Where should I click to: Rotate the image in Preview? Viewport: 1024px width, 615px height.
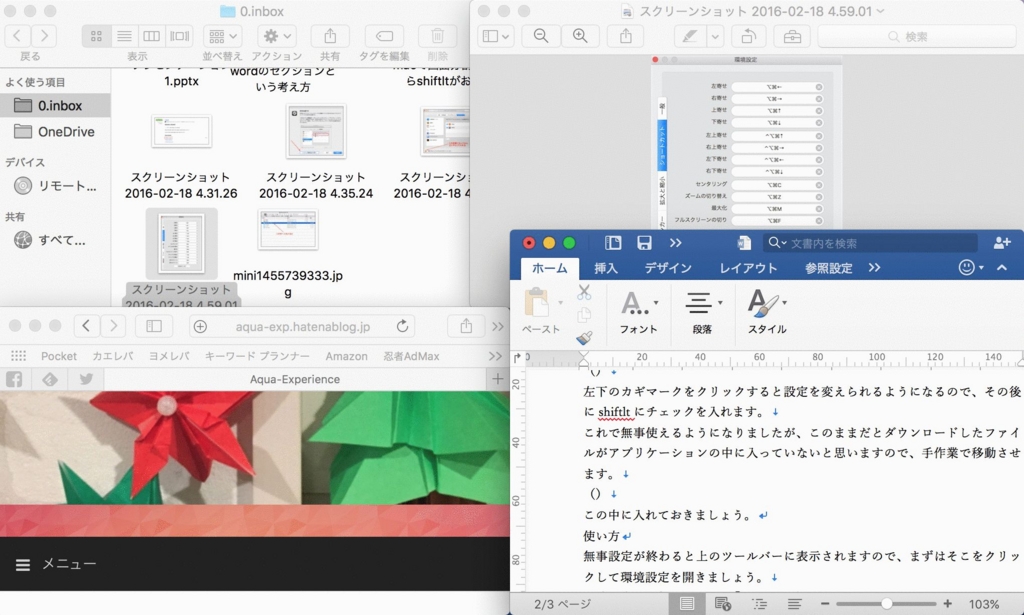coord(748,36)
